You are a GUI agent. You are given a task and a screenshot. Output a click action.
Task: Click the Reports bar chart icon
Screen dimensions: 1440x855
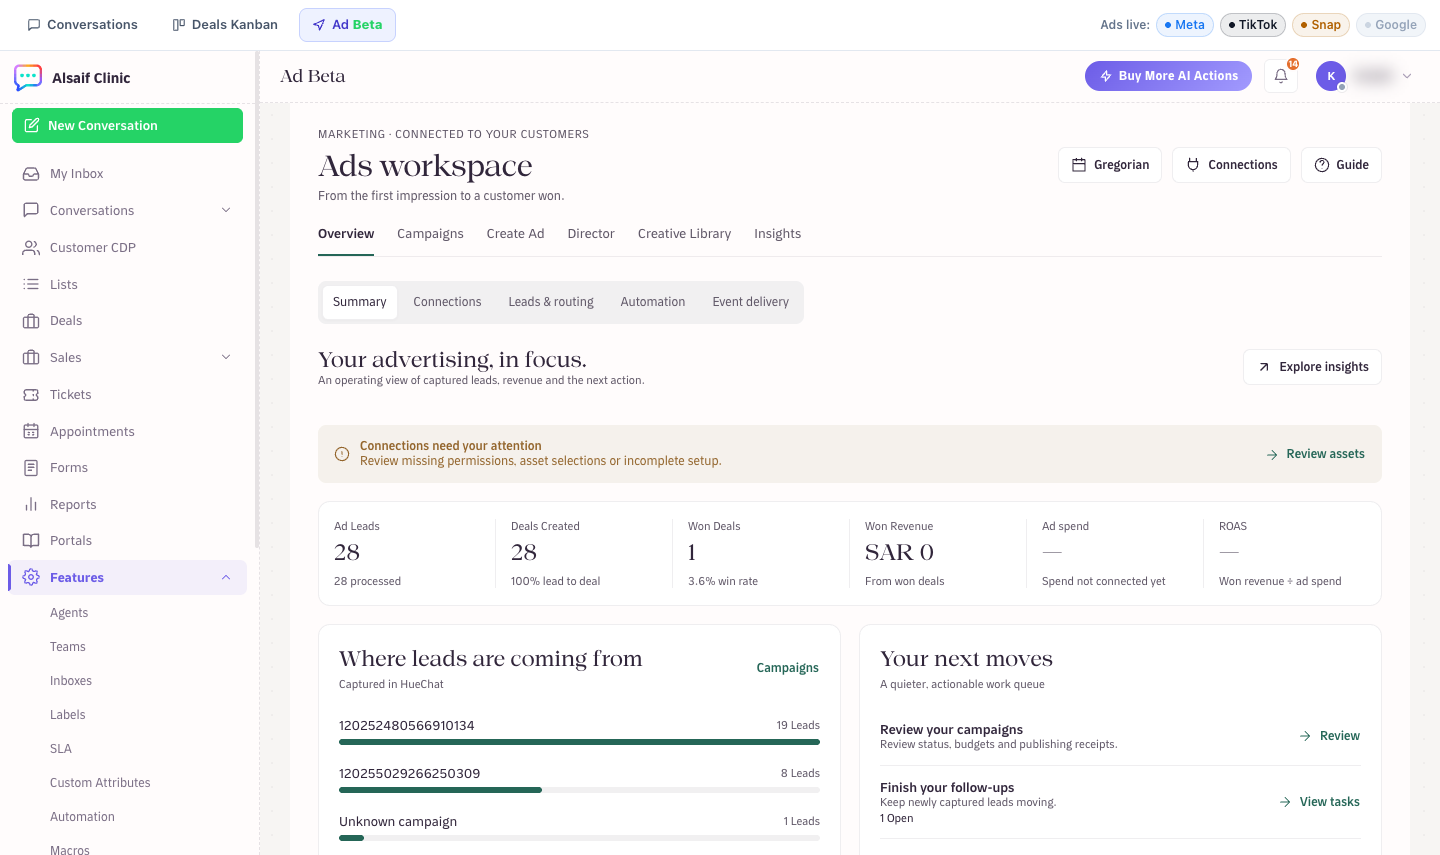point(31,505)
